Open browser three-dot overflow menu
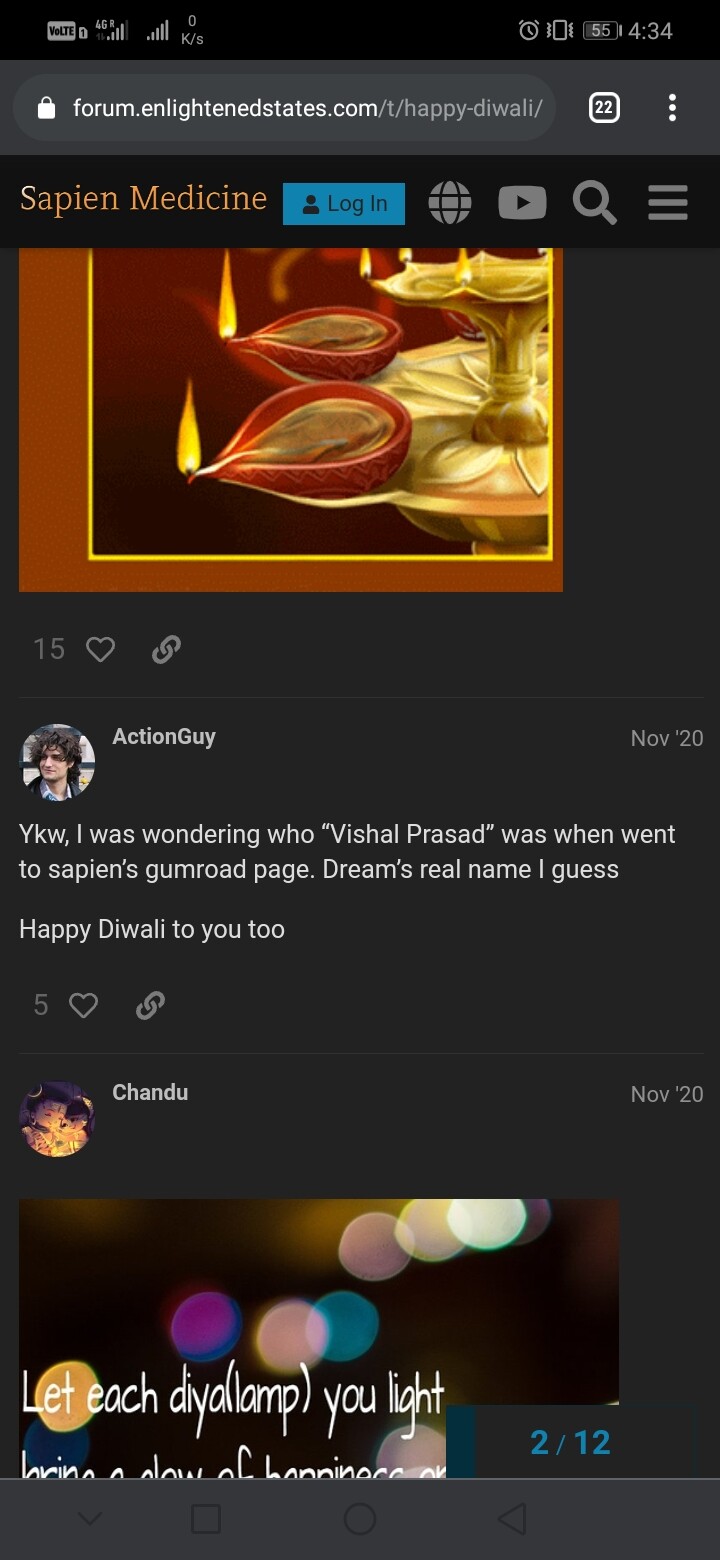The width and height of the screenshot is (720, 1560). coord(672,107)
